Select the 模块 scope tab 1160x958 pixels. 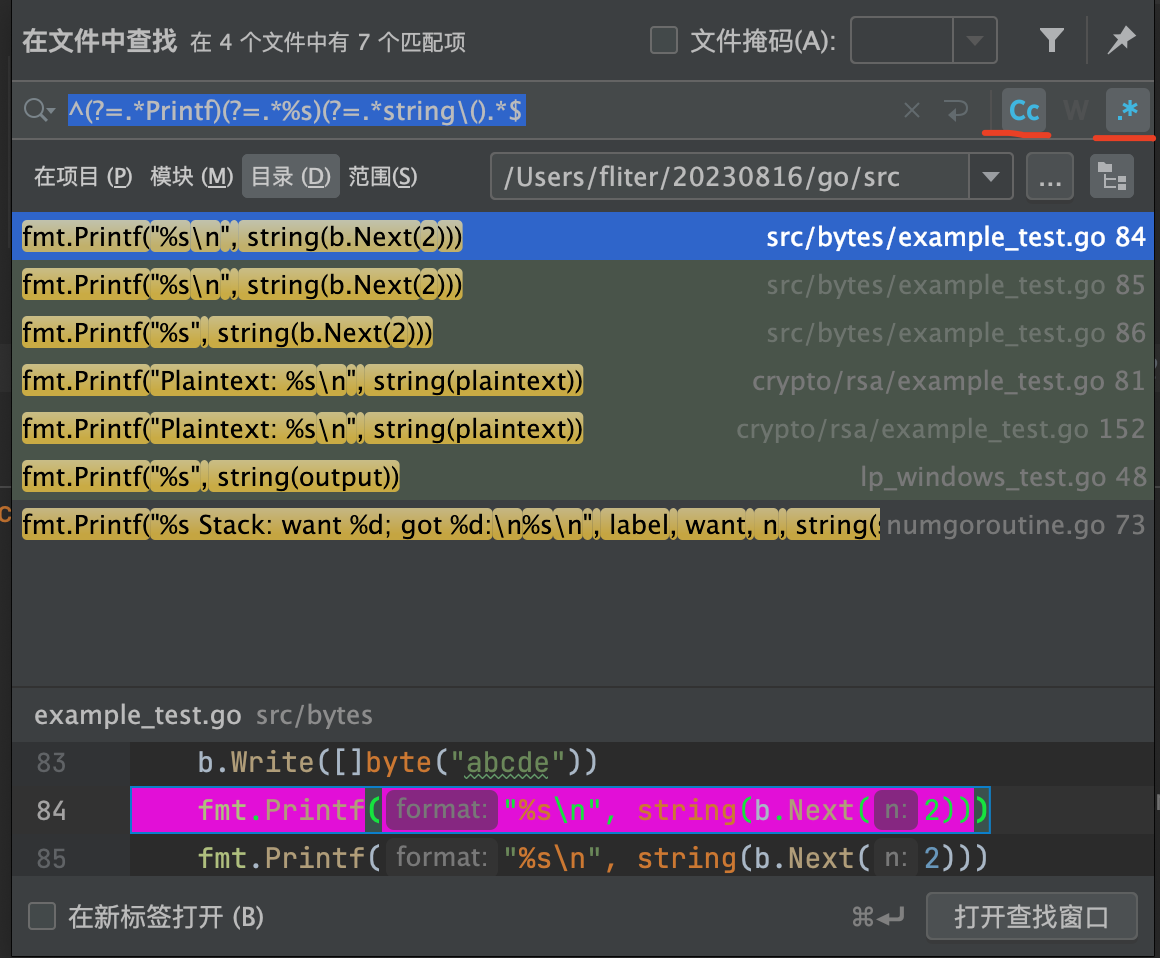click(x=191, y=177)
